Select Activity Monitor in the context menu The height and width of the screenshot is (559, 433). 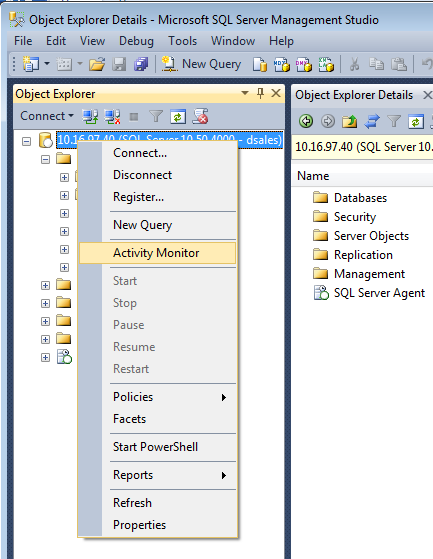(x=158, y=253)
